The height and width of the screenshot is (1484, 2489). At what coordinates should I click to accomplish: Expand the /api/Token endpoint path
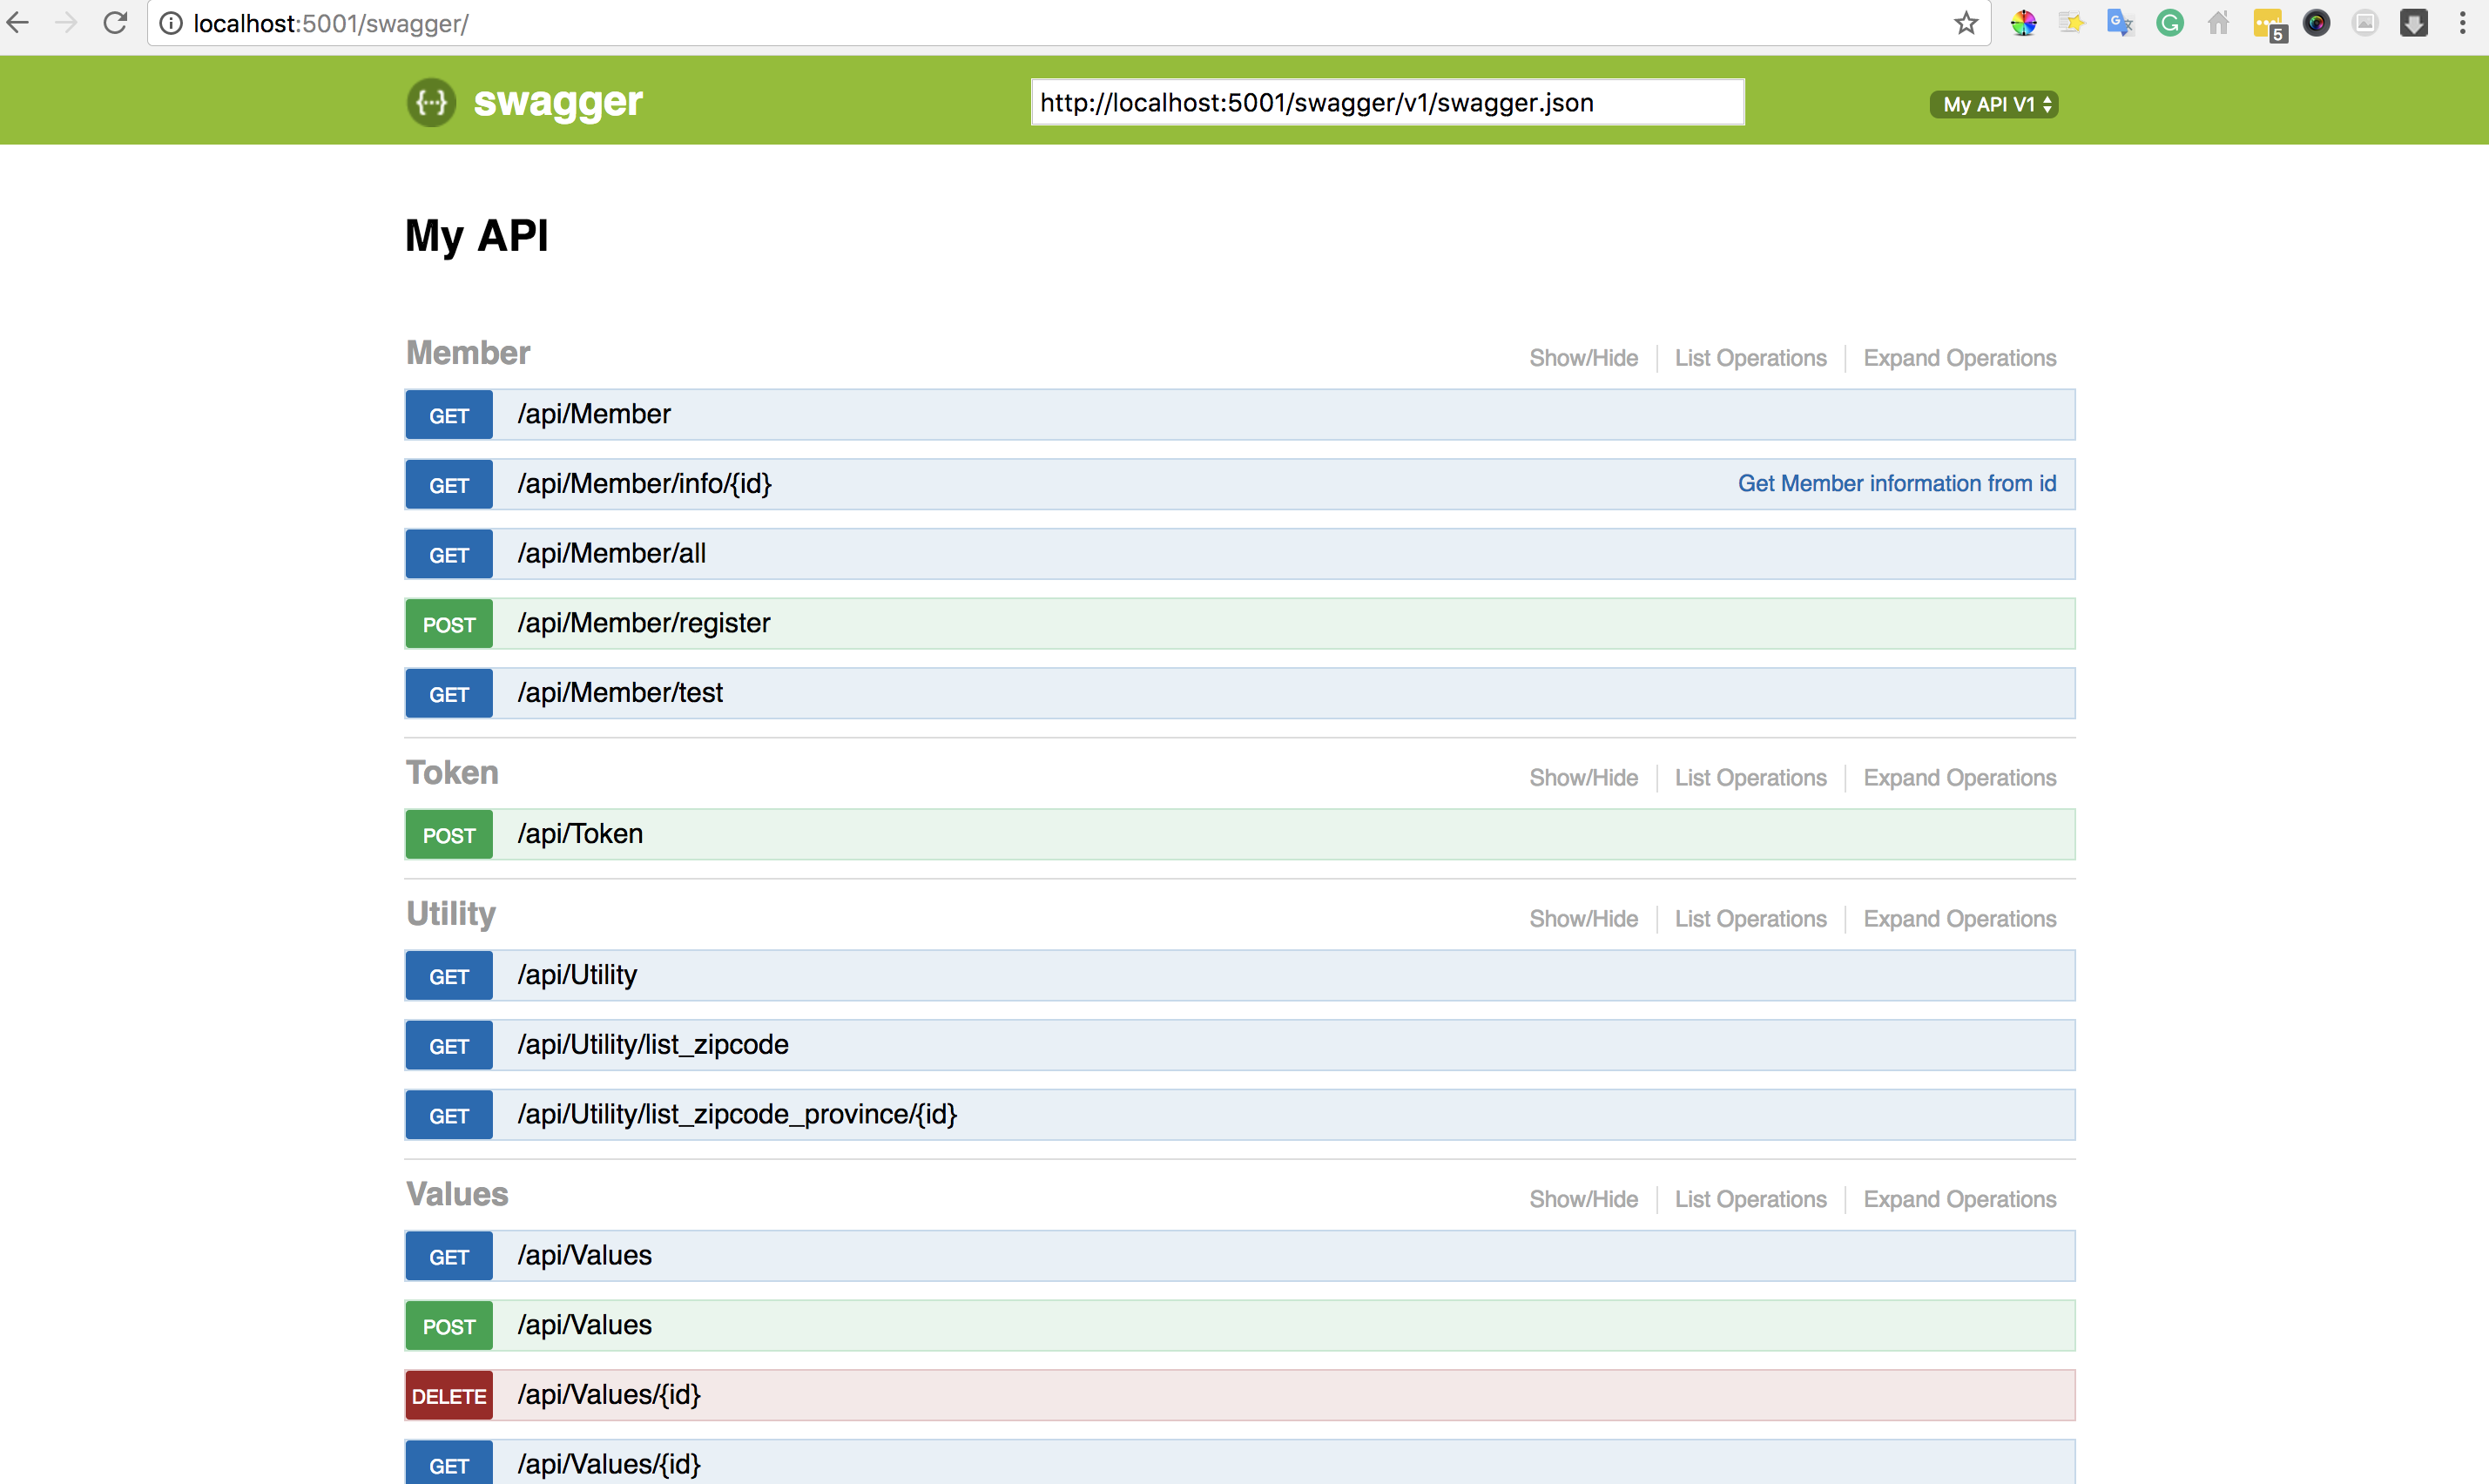[x=580, y=834]
